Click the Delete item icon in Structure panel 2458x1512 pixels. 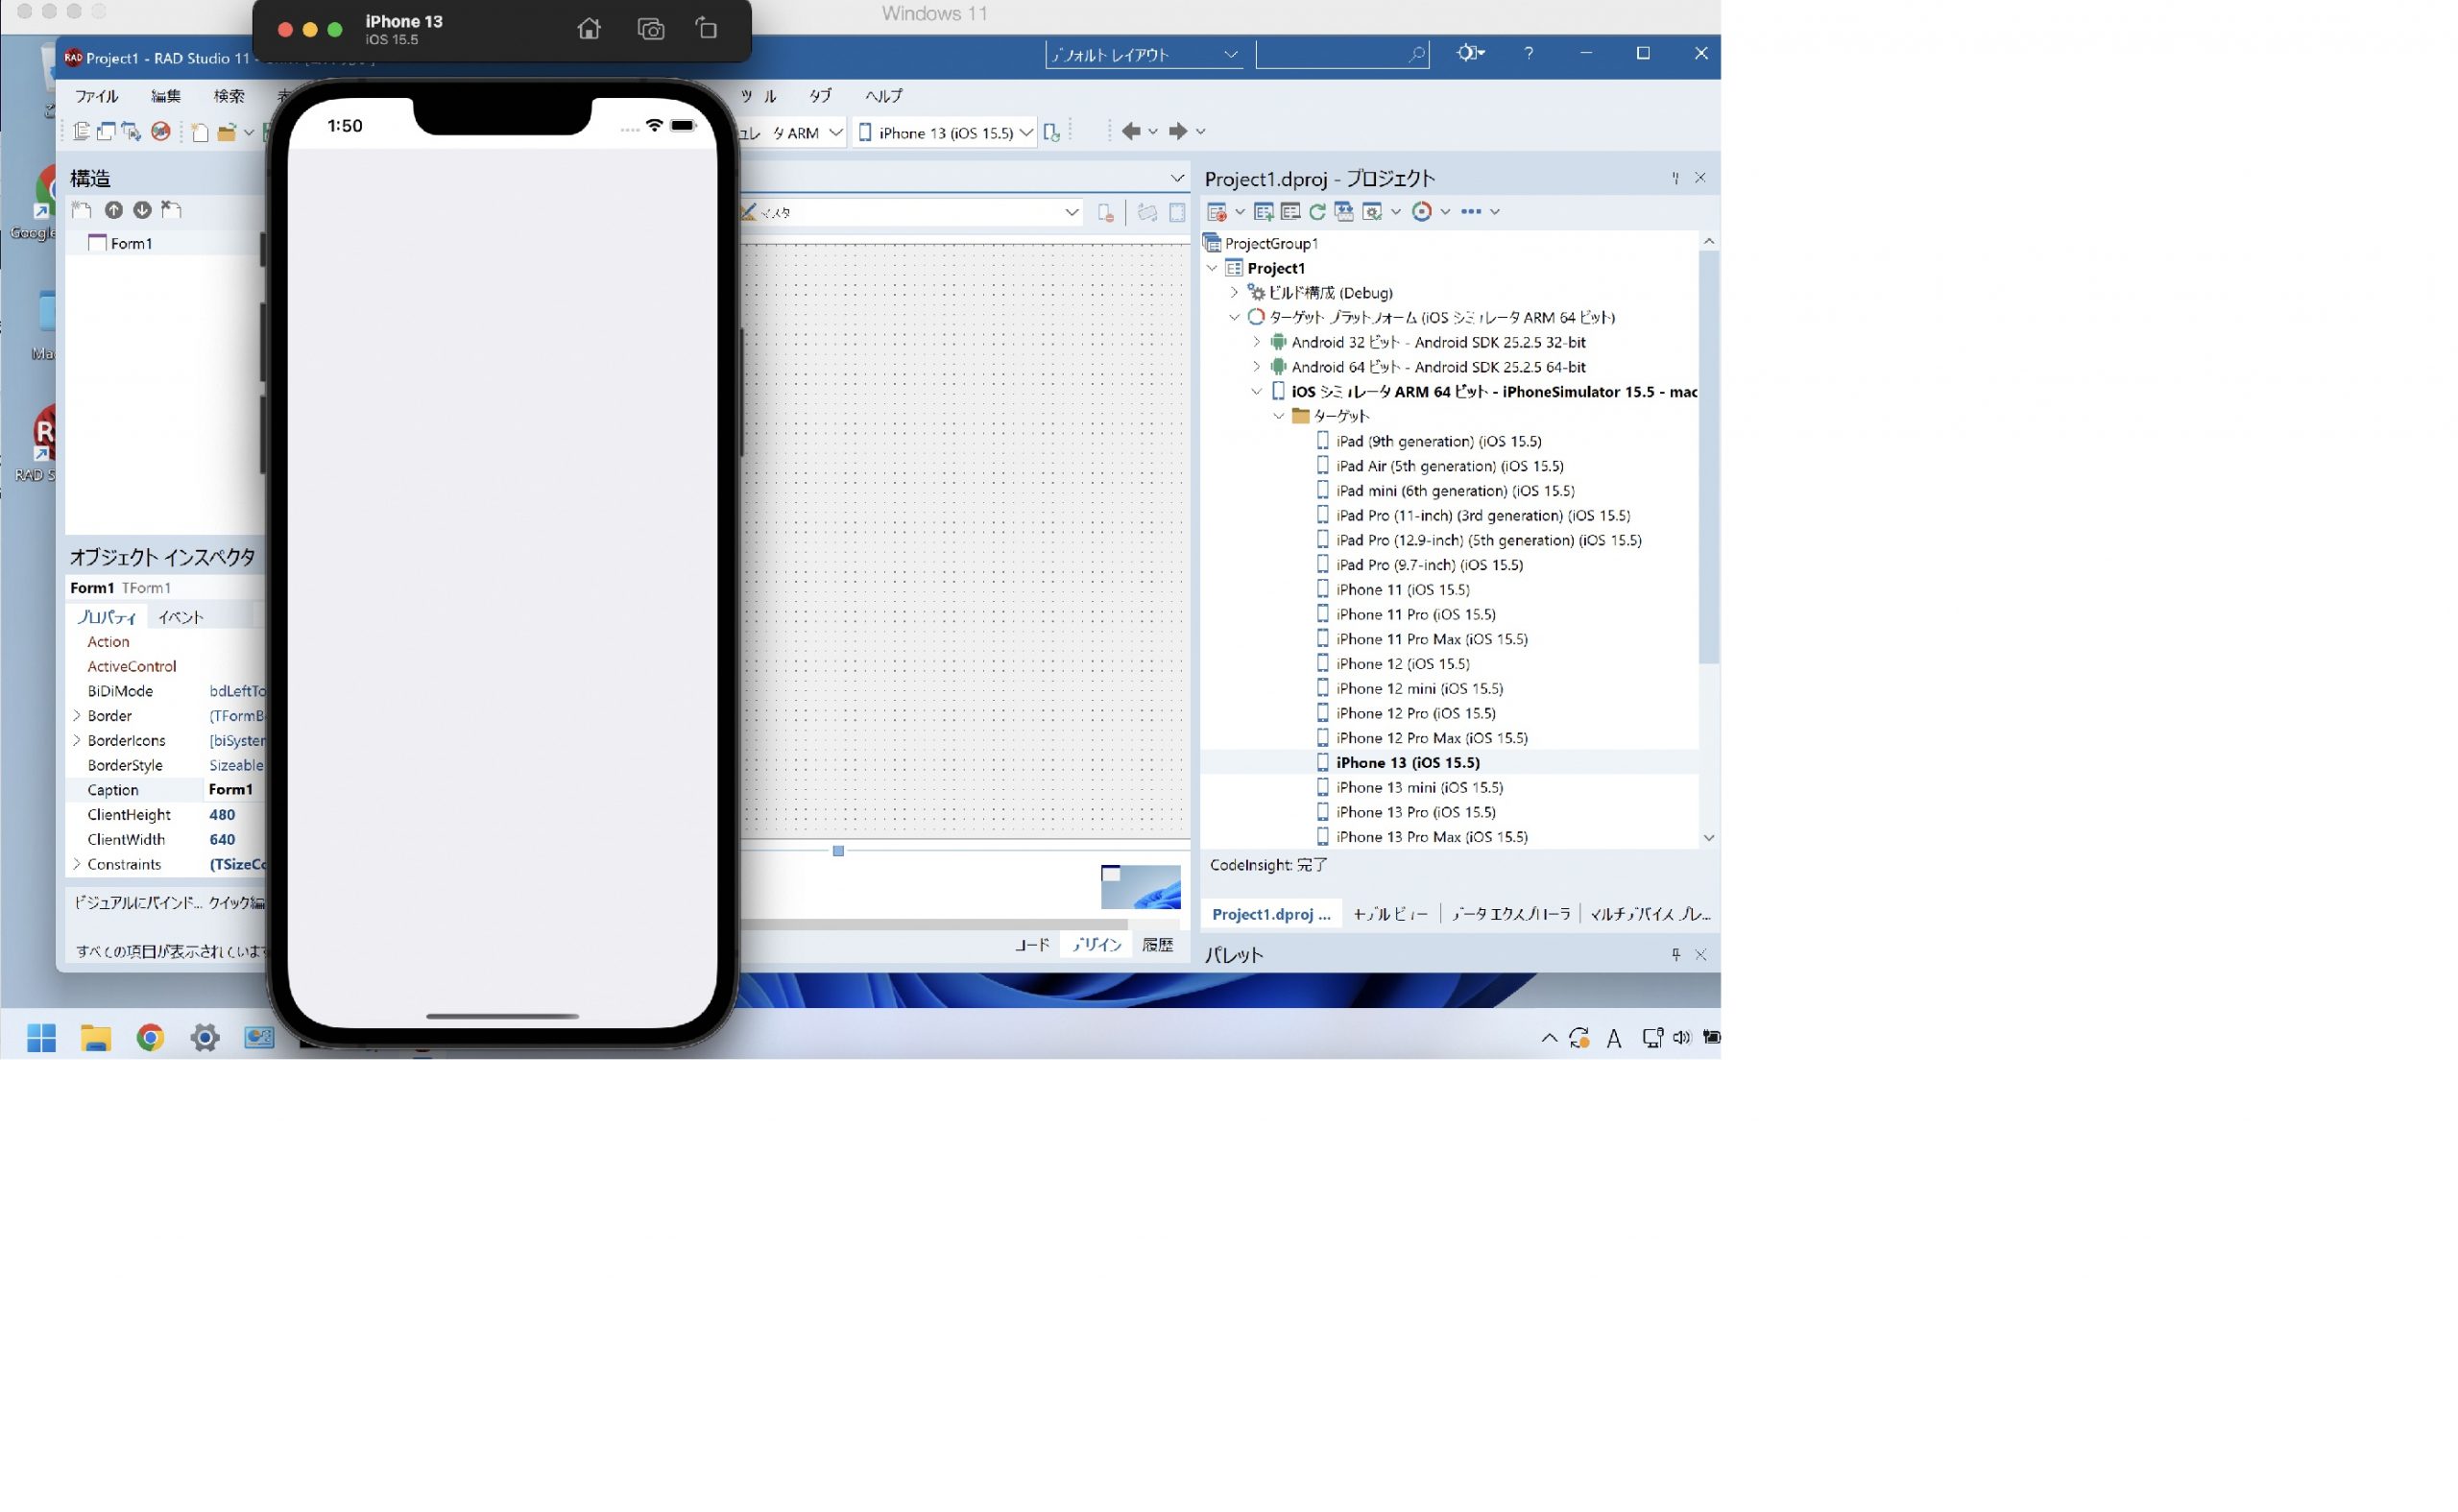click(172, 210)
